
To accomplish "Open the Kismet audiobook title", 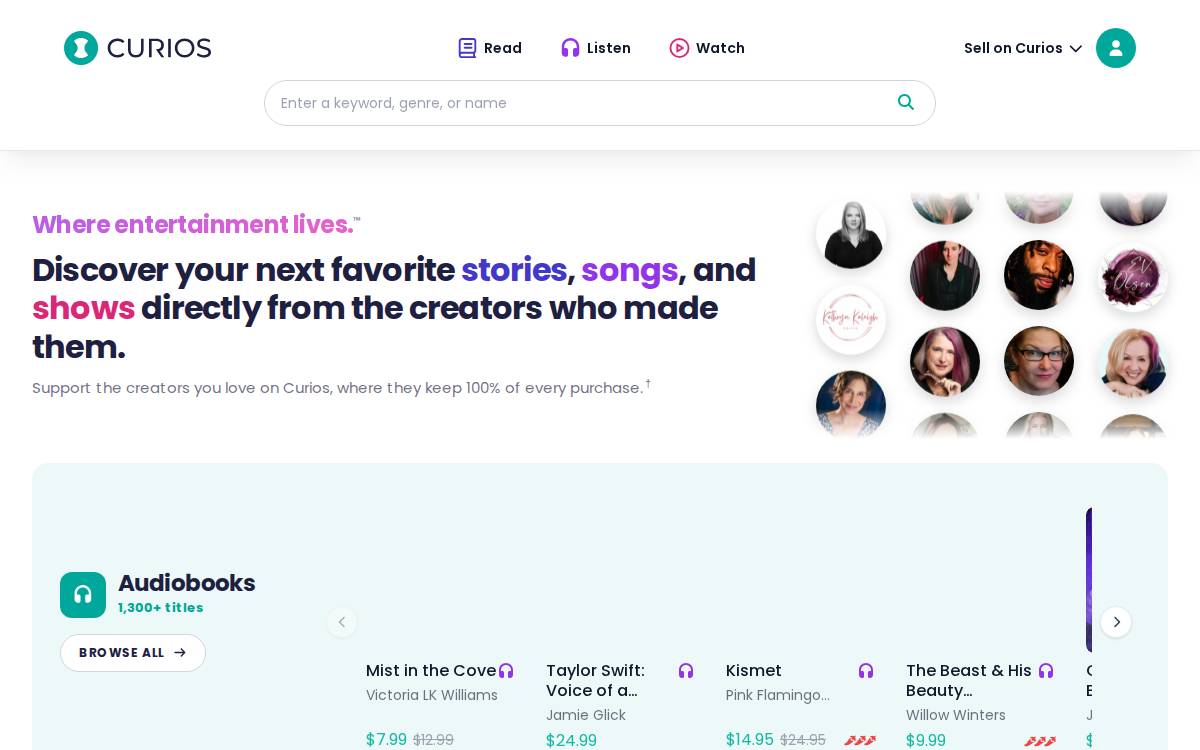I will (754, 671).
